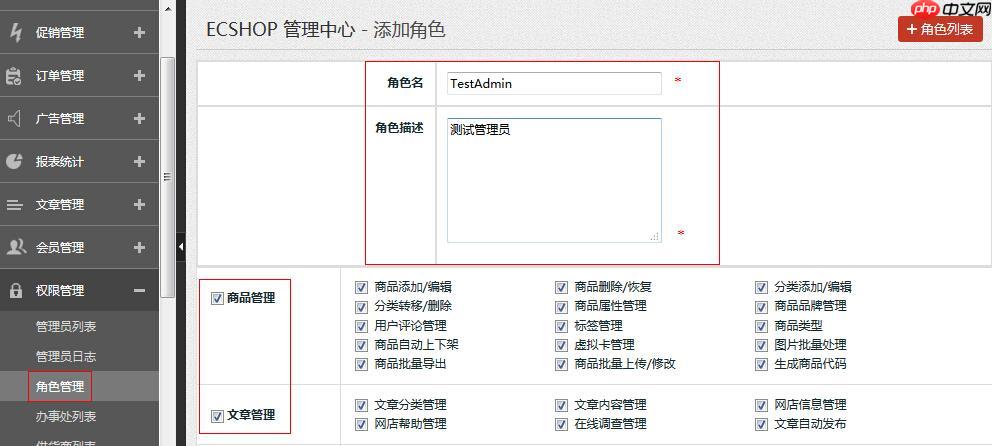Uncheck 文章自动发布 permission

click(761, 424)
